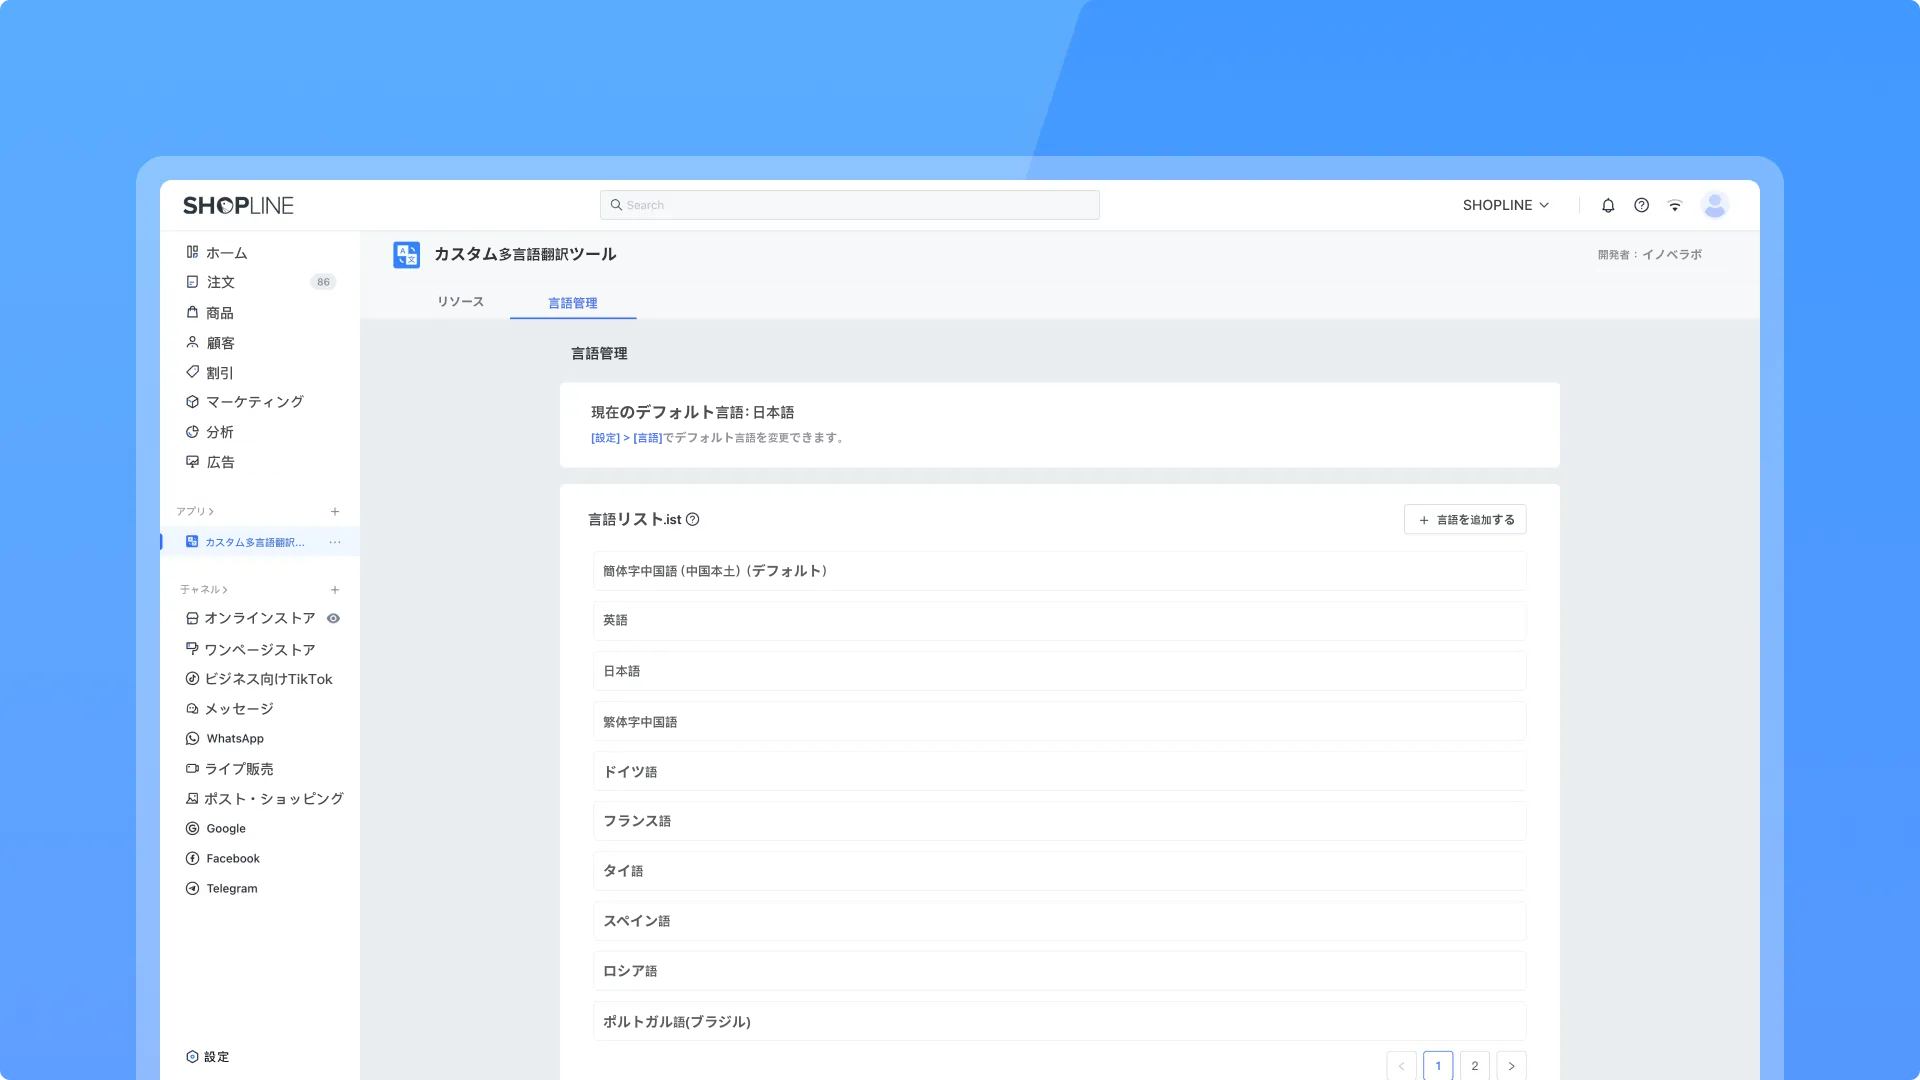The image size is (1920, 1080).
Task: Toggle the オンラインストア eye visibility icon
Action: point(334,619)
